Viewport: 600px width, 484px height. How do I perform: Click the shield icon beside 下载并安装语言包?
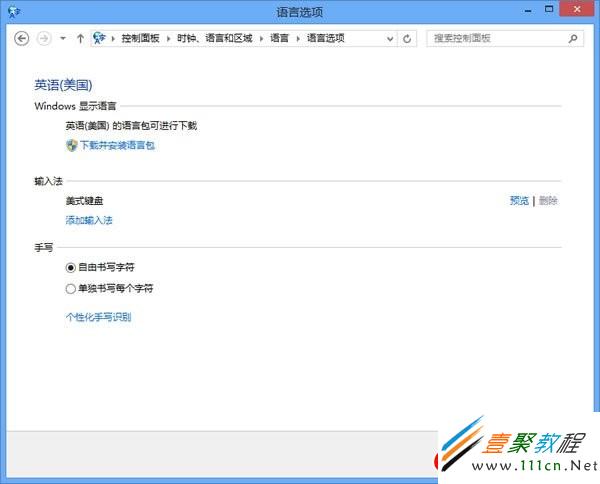coord(72,145)
